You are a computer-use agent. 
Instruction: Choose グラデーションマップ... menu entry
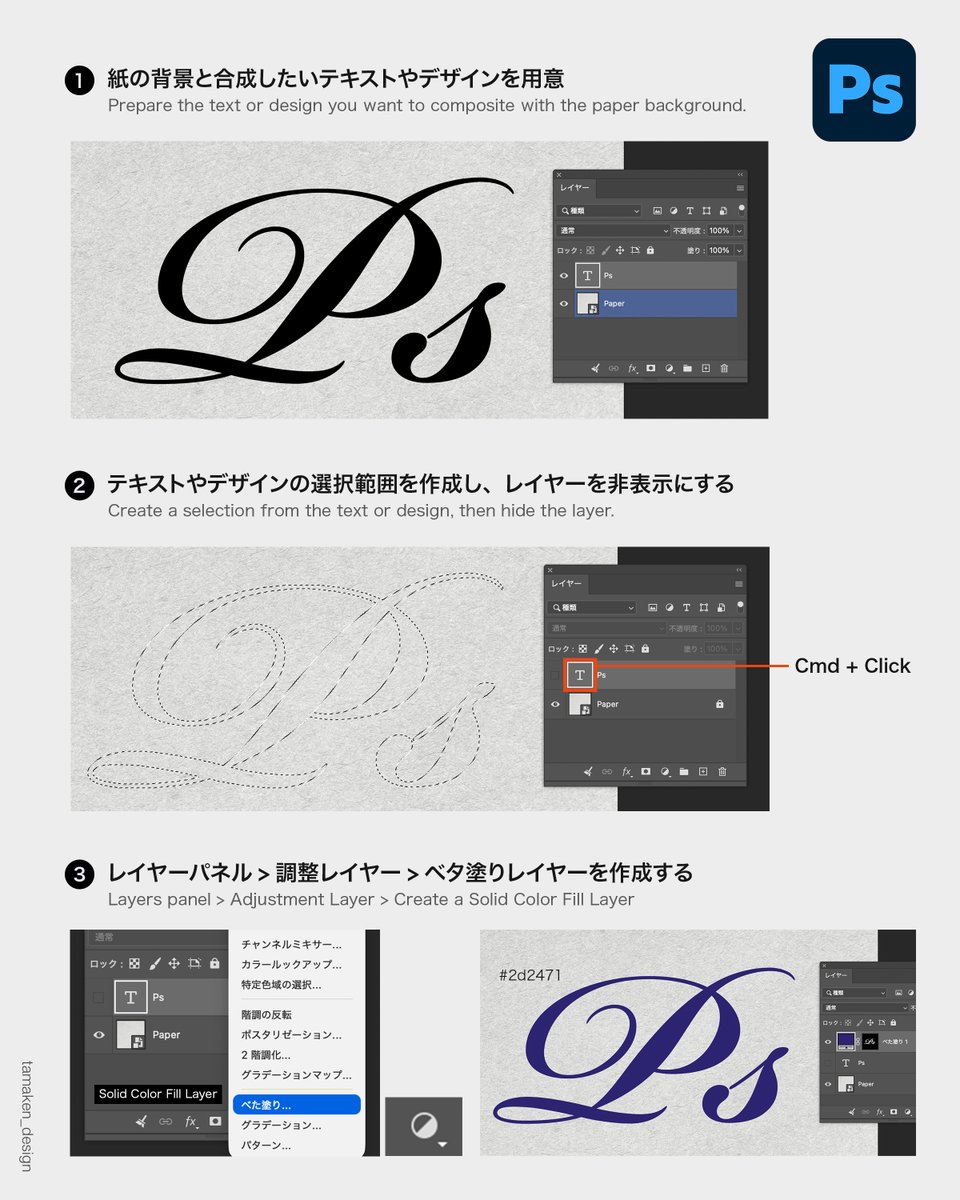click(x=297, y=1075)
